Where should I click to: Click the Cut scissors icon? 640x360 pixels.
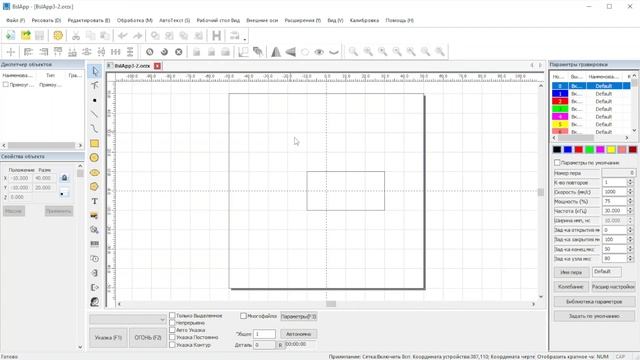click(x=76, y=36)
